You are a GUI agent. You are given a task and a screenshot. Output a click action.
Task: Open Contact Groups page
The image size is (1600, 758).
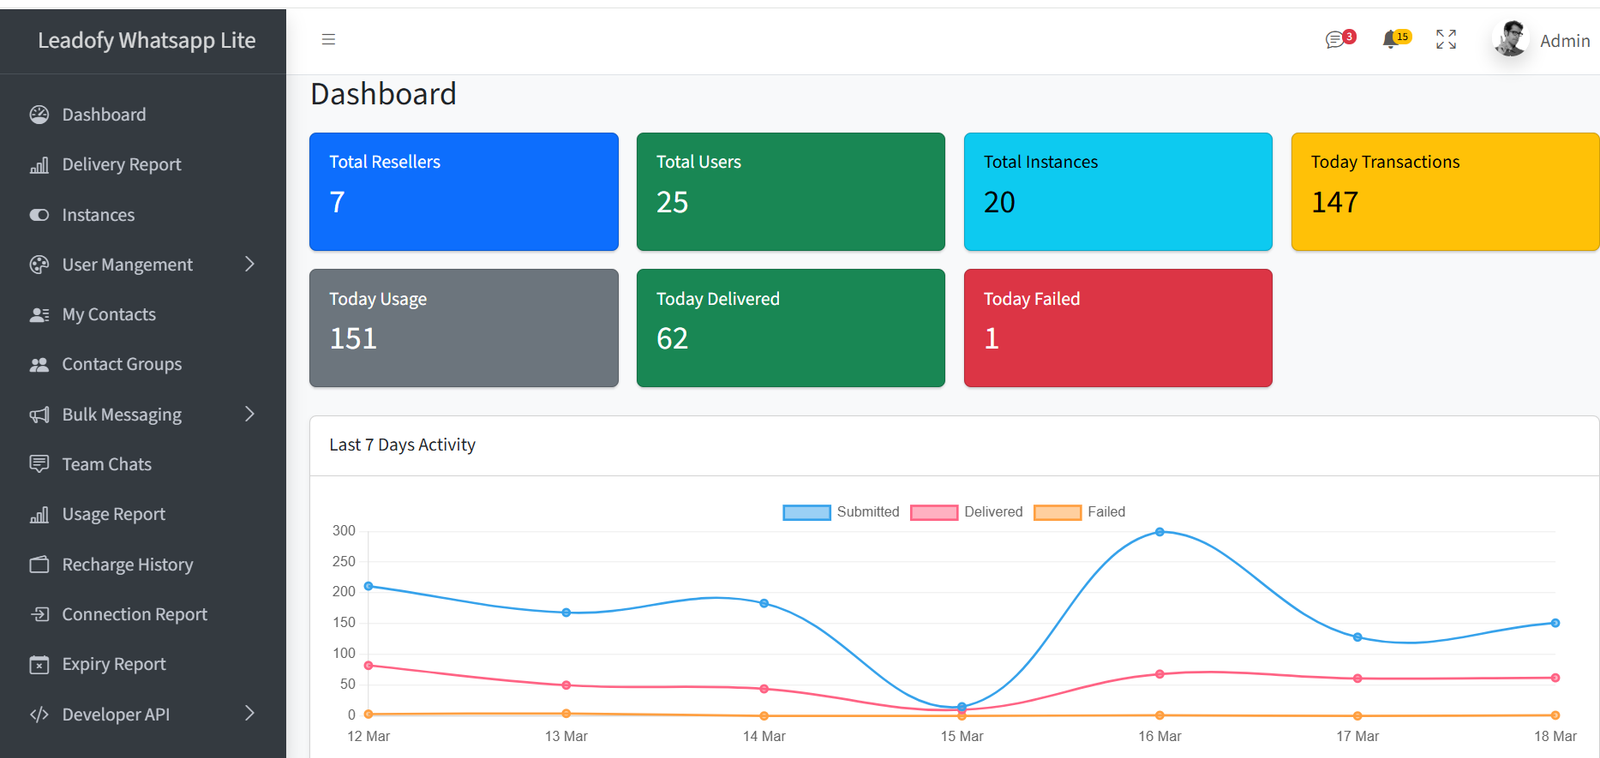point(143,365)
